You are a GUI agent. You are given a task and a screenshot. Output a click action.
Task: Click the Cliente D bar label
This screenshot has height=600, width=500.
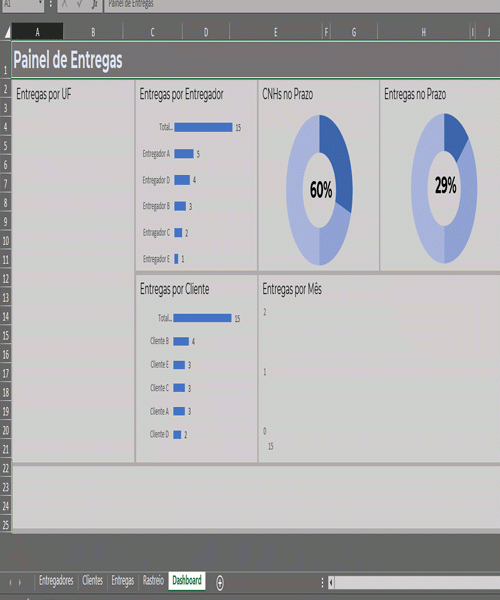tap(160, 434)
